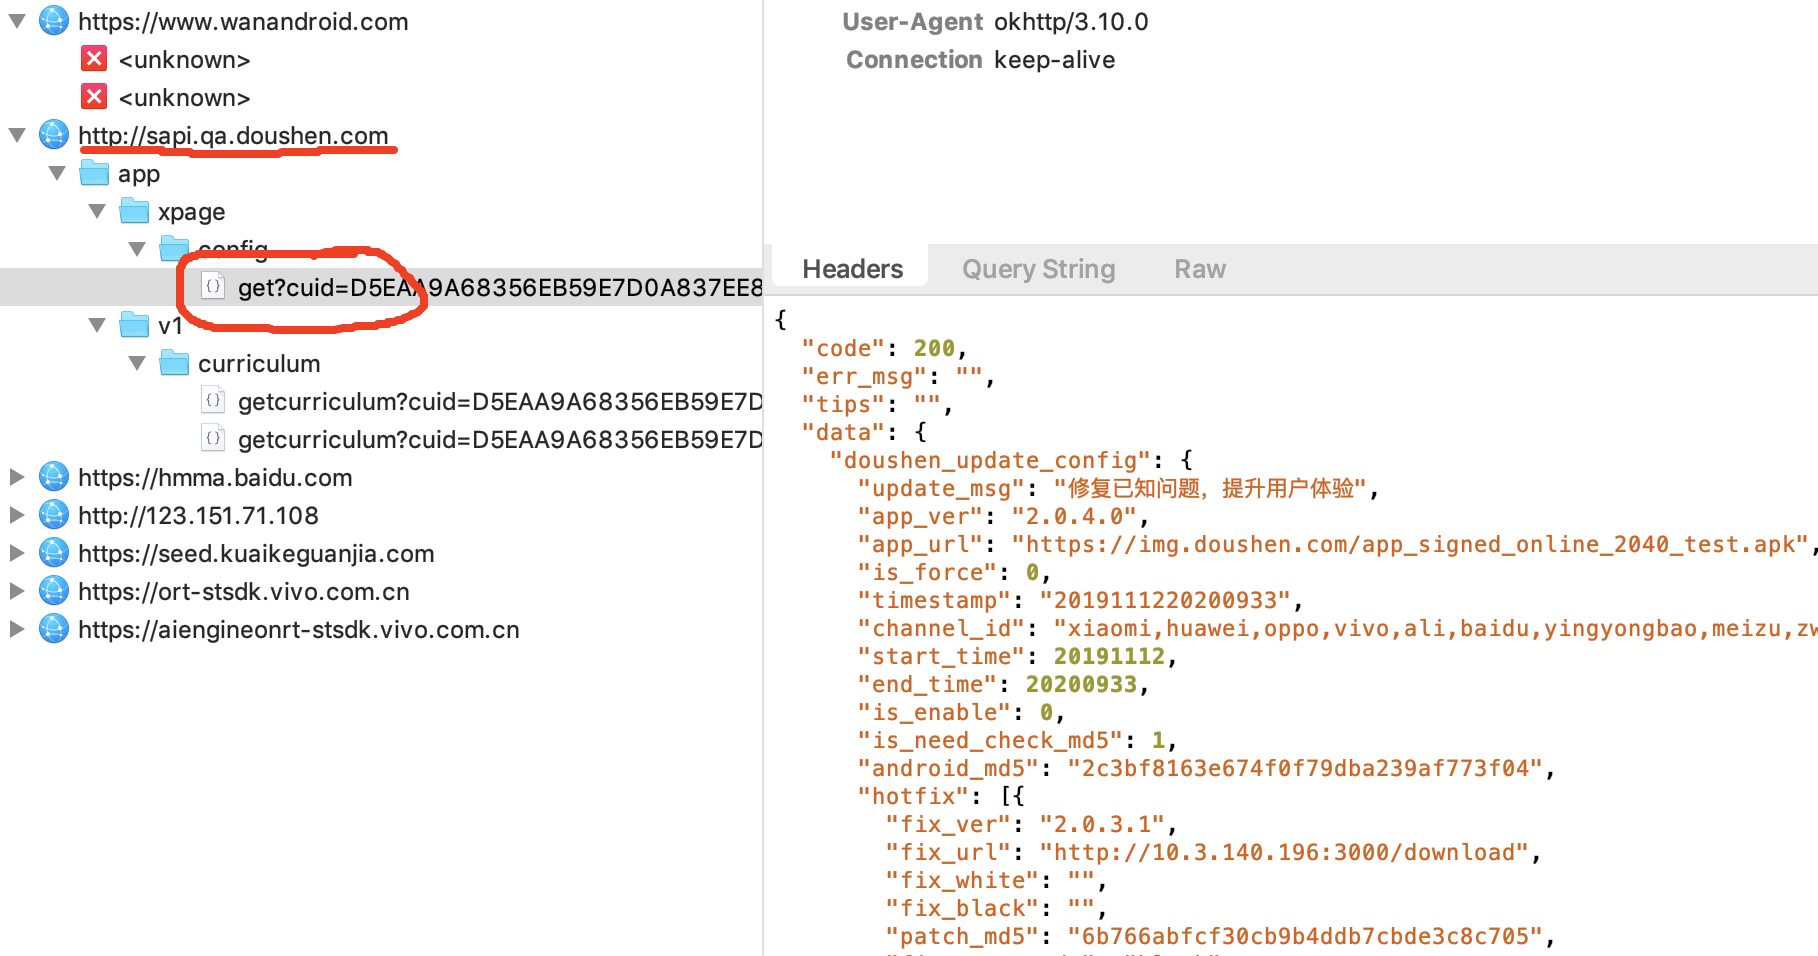Click the globe icon for wanandroid.com

coord(54,21)
